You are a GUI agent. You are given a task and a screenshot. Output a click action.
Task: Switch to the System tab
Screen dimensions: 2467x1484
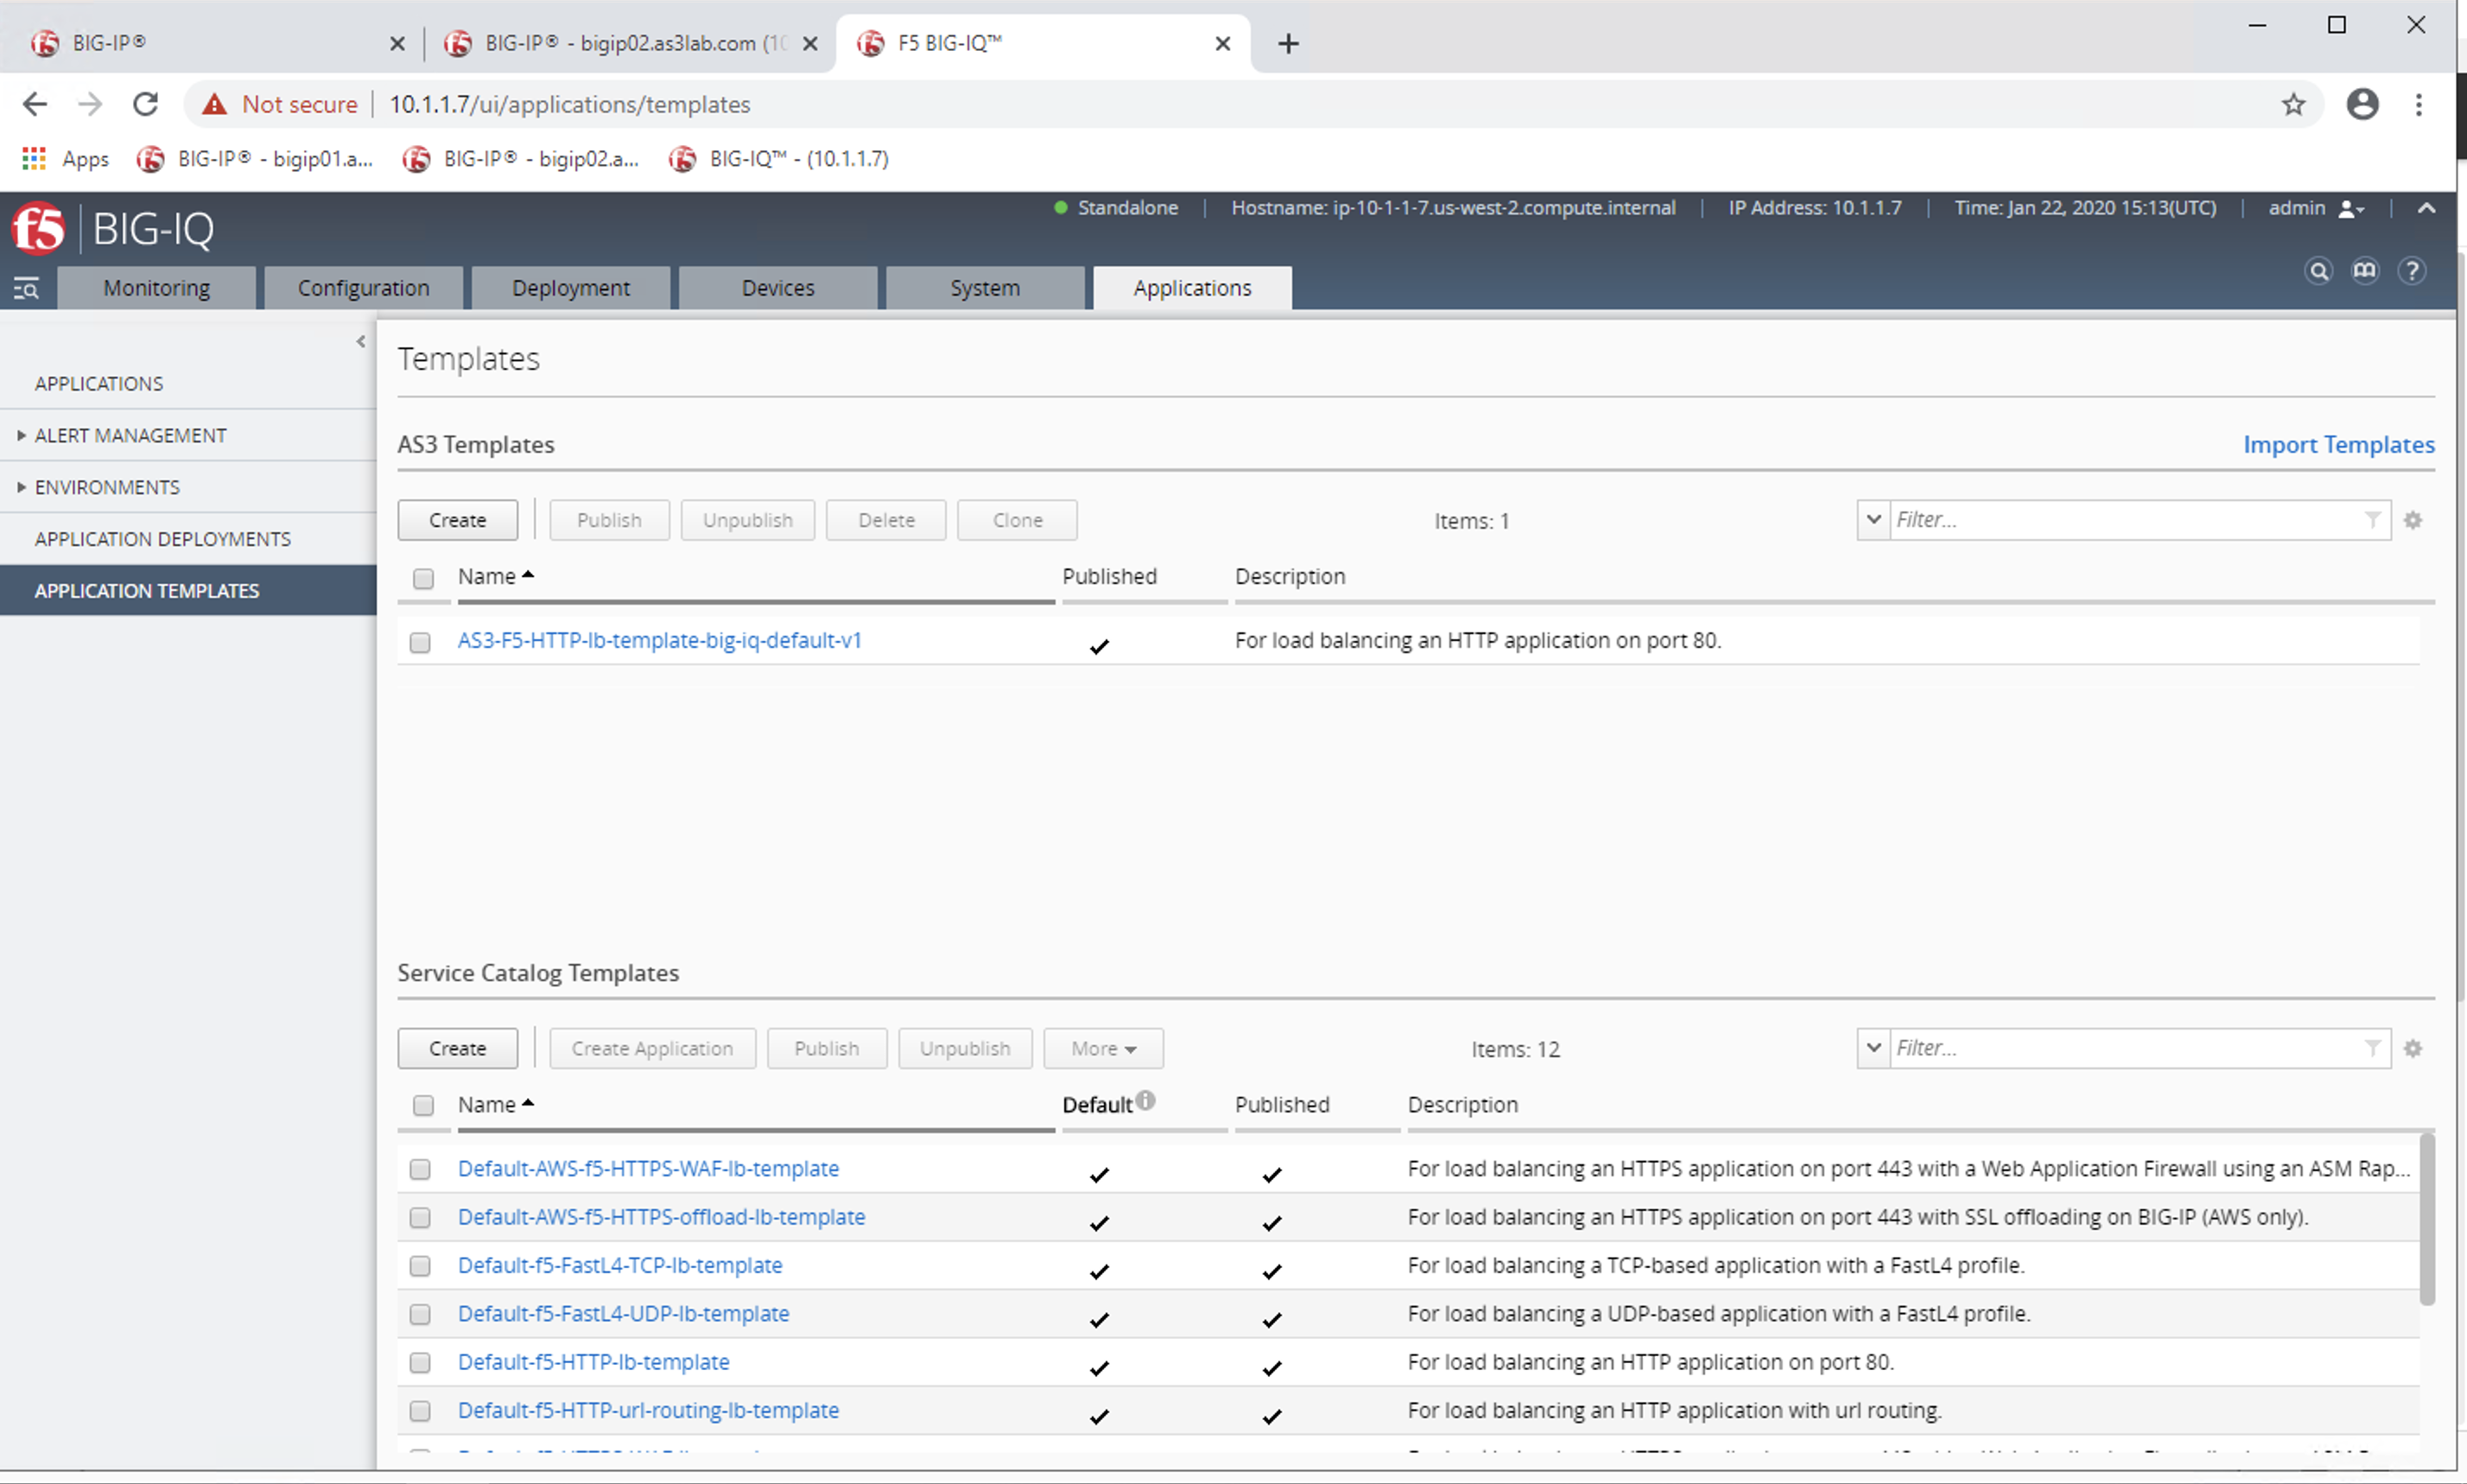pyautogui.click(x=985, y=288)
